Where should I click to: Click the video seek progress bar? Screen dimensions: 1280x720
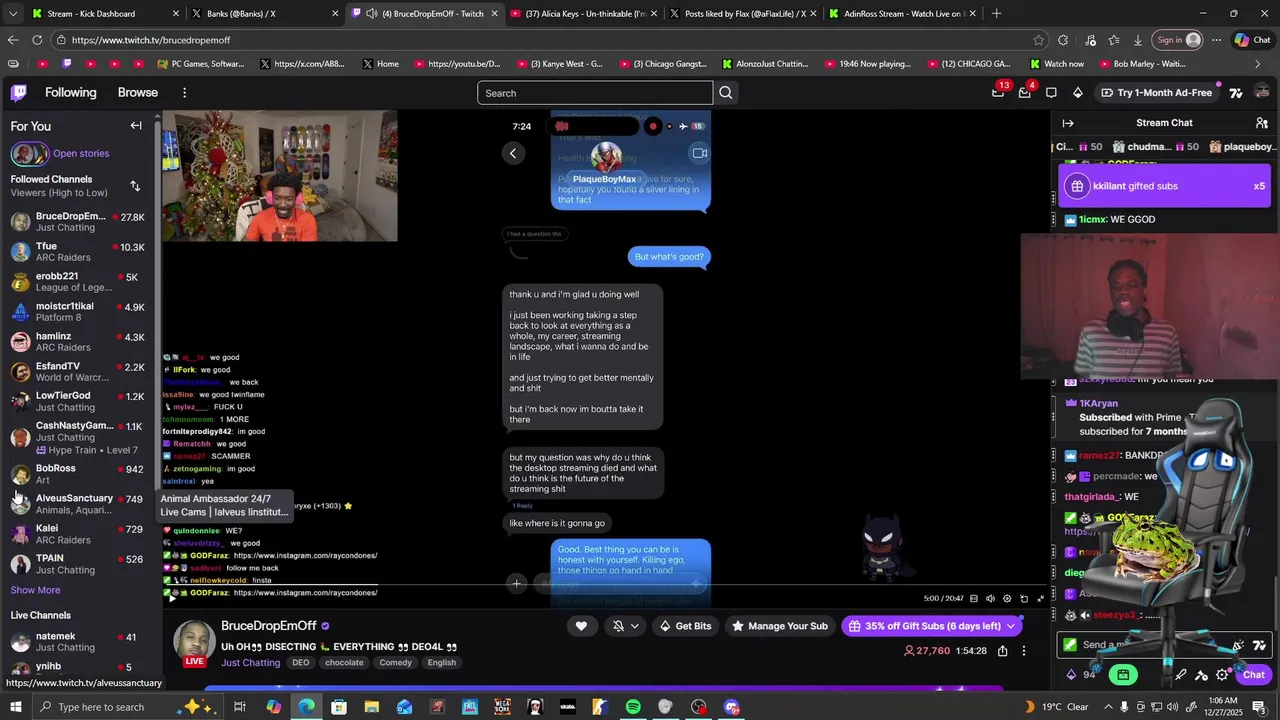click(x=604, y=587)
